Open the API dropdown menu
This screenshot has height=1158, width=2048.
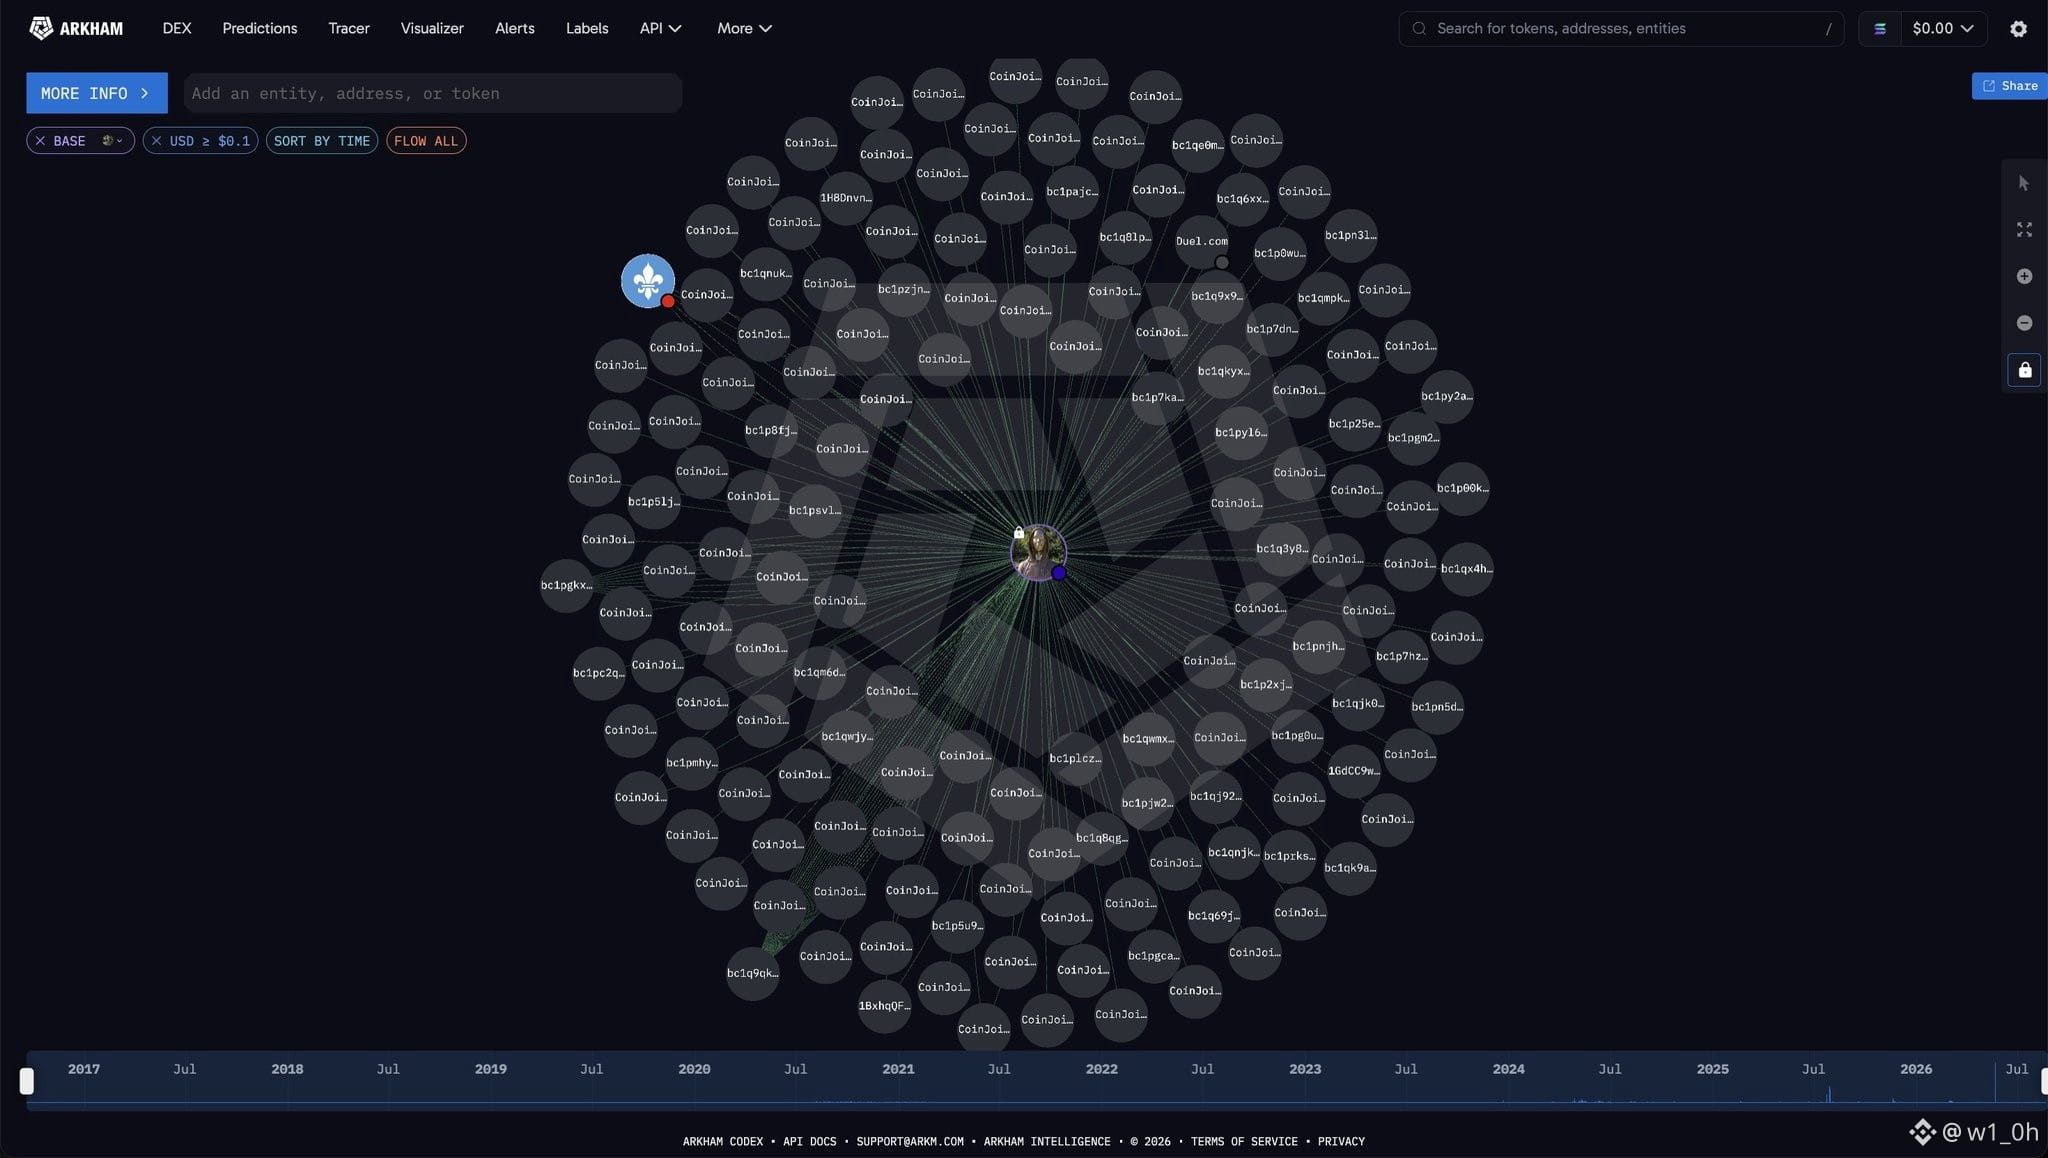point(660,28)
